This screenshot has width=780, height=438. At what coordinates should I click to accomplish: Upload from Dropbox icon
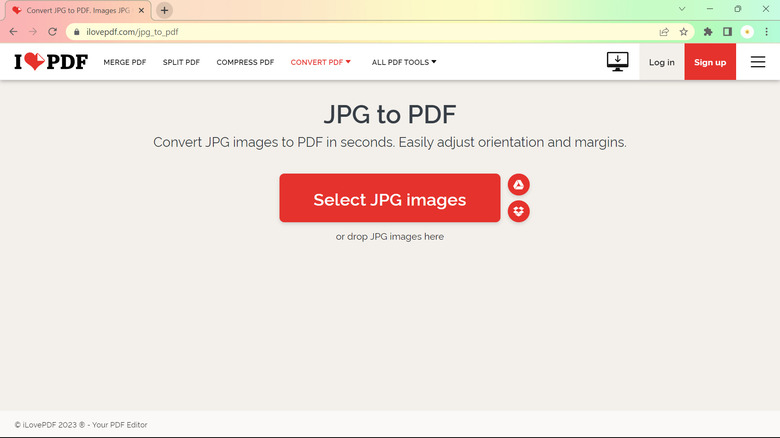click(518, 211)
